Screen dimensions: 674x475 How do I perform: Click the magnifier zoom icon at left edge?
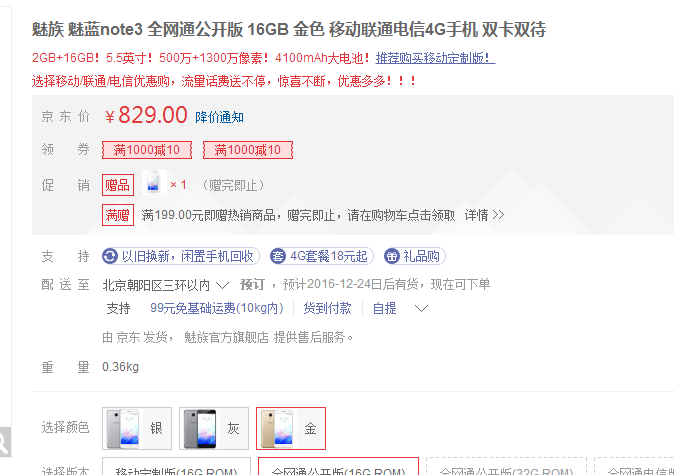[3, 442]
